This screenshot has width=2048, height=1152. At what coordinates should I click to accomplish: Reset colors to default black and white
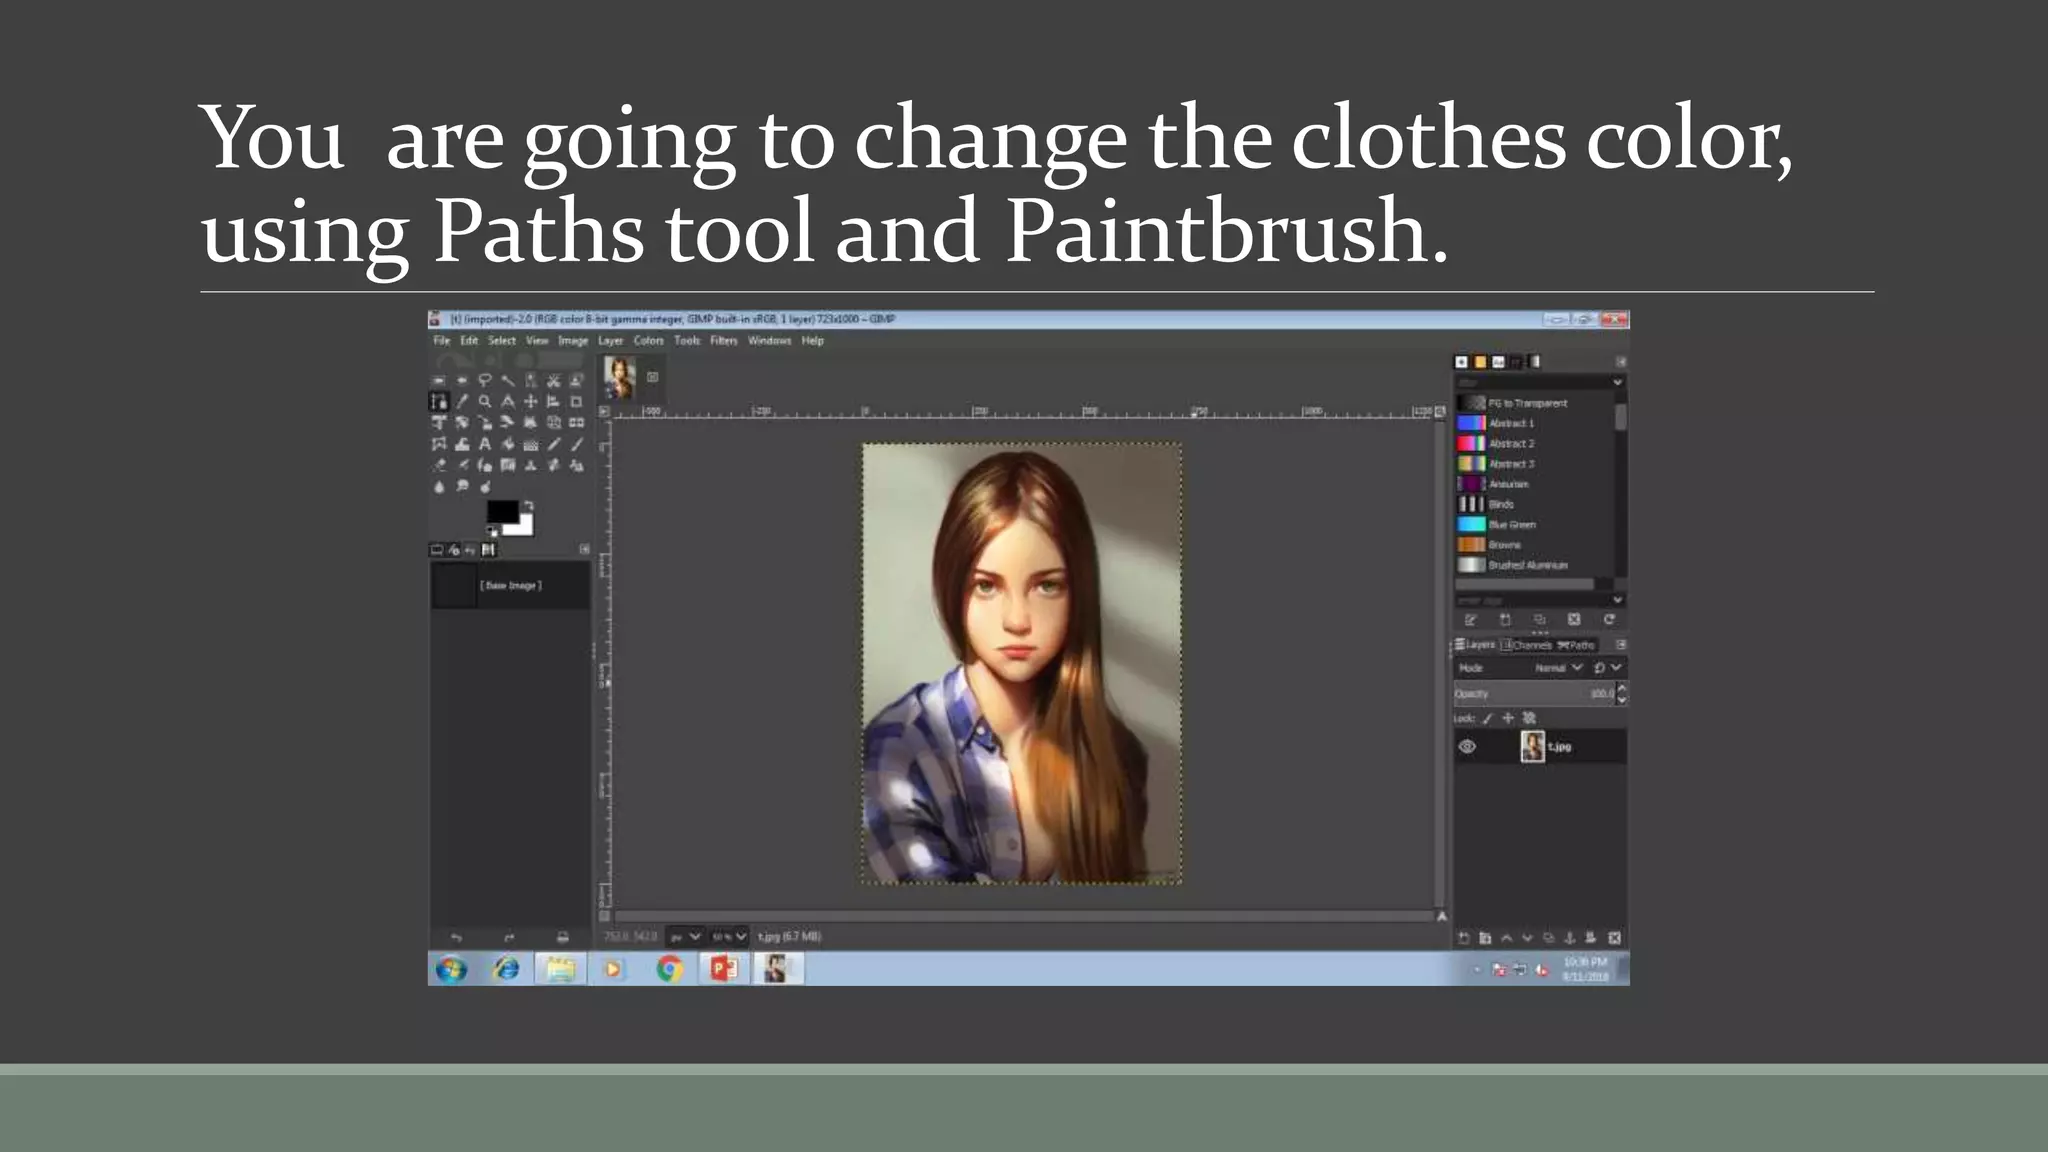(491, 531)
